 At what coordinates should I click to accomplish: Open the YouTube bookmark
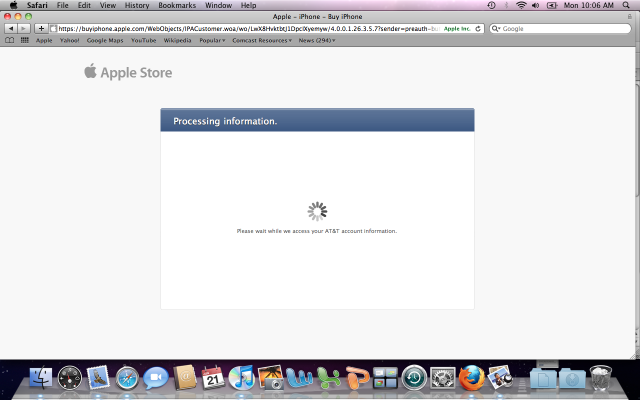(x=143, y=40)
